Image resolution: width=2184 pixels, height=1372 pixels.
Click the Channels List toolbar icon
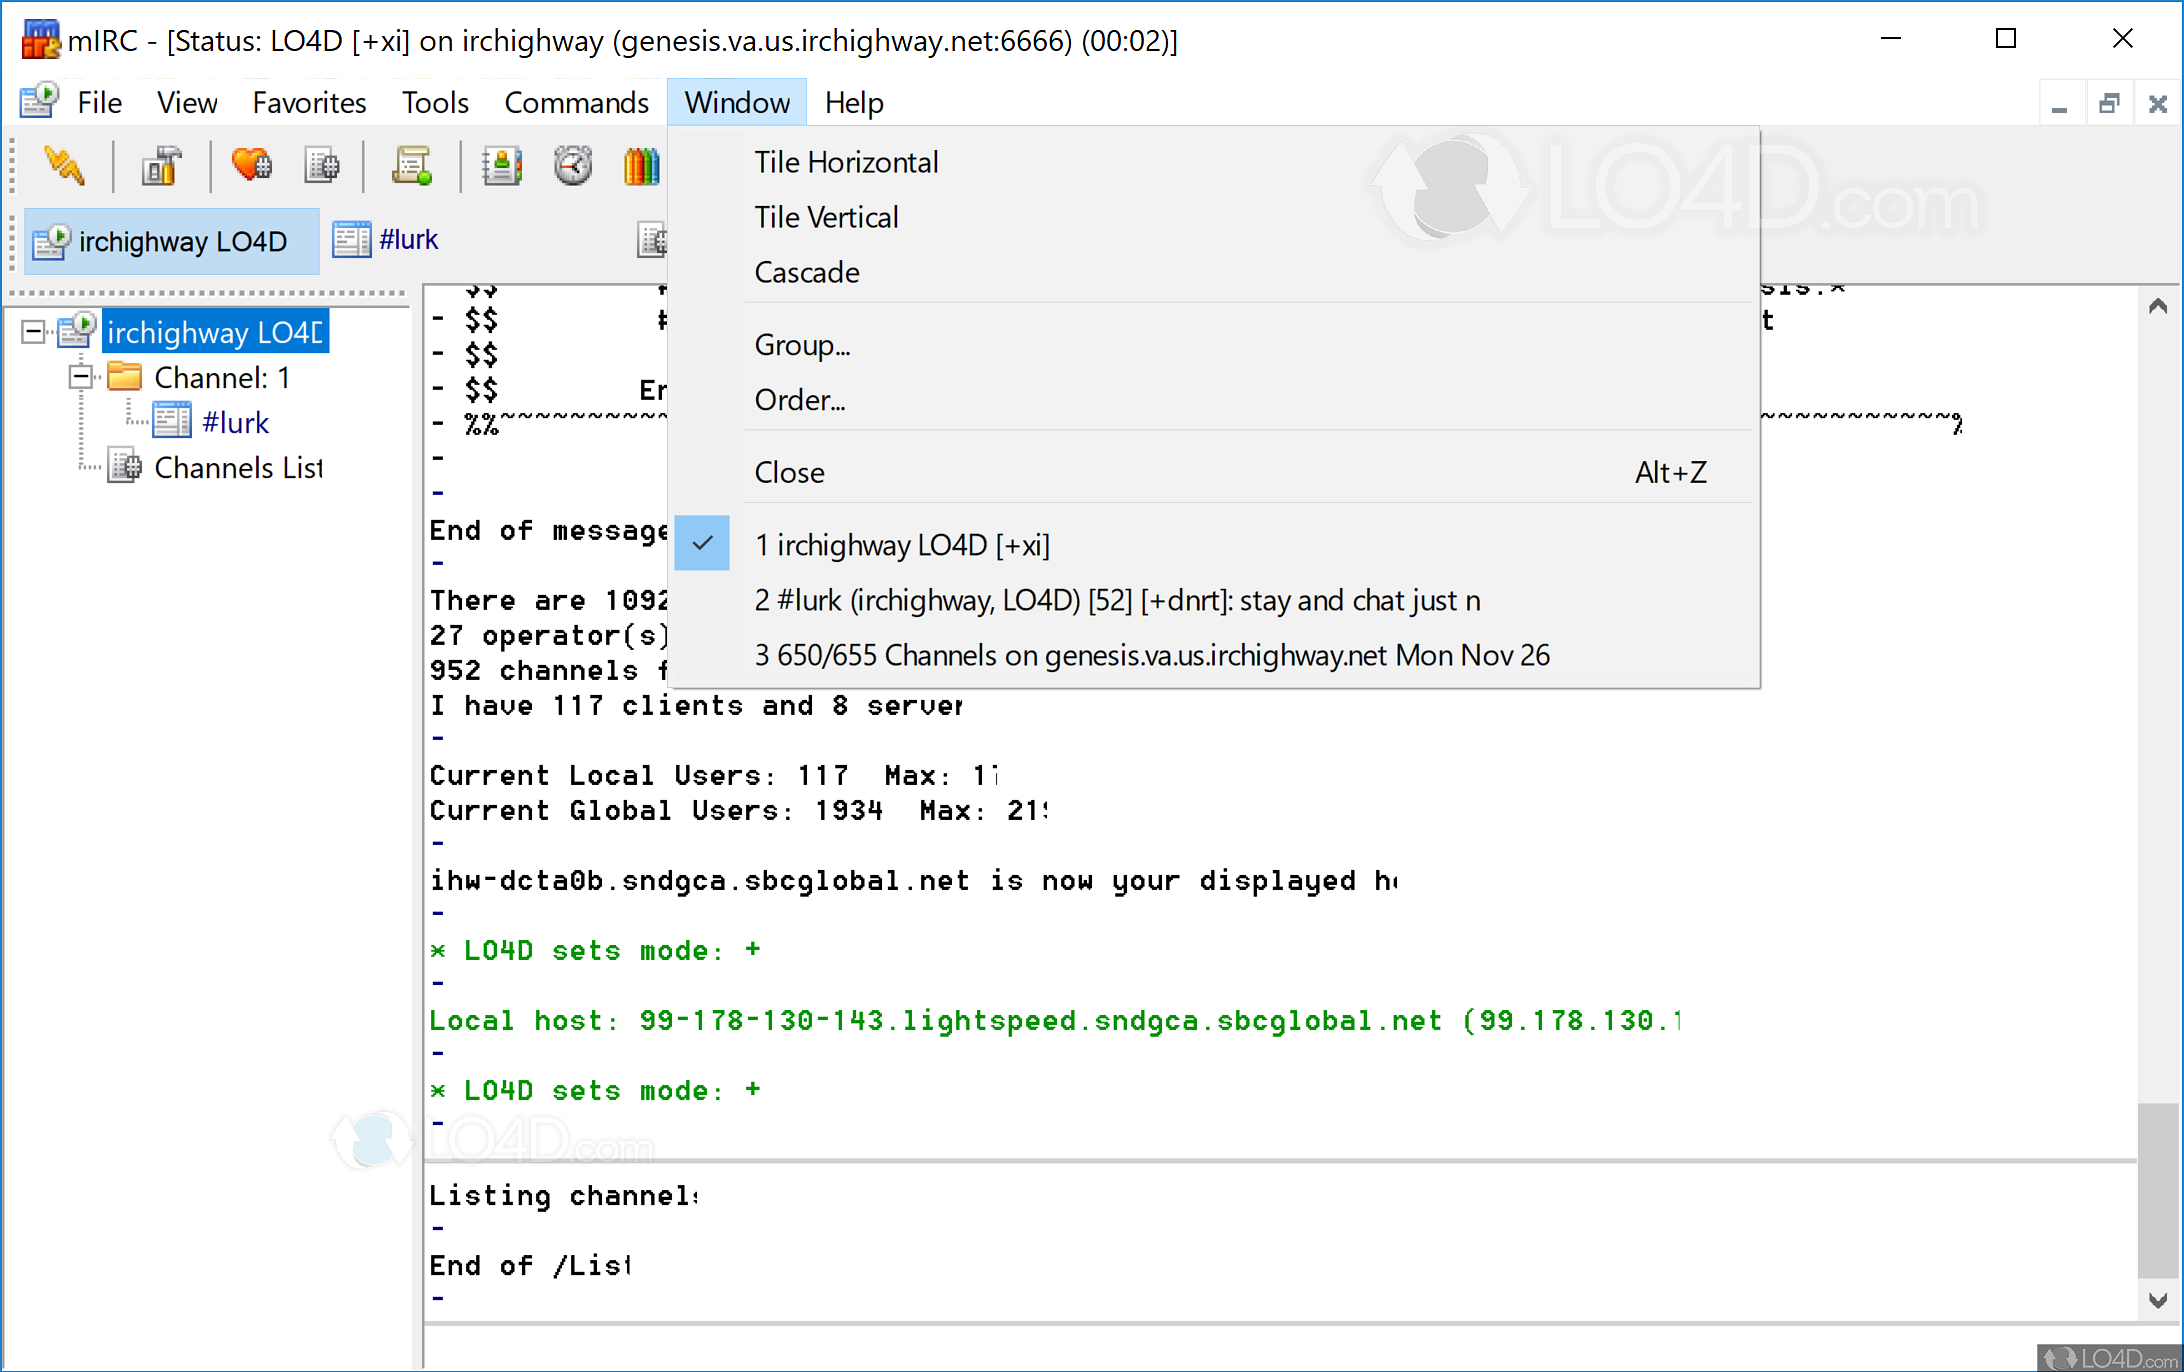click(x=322, y=166)
